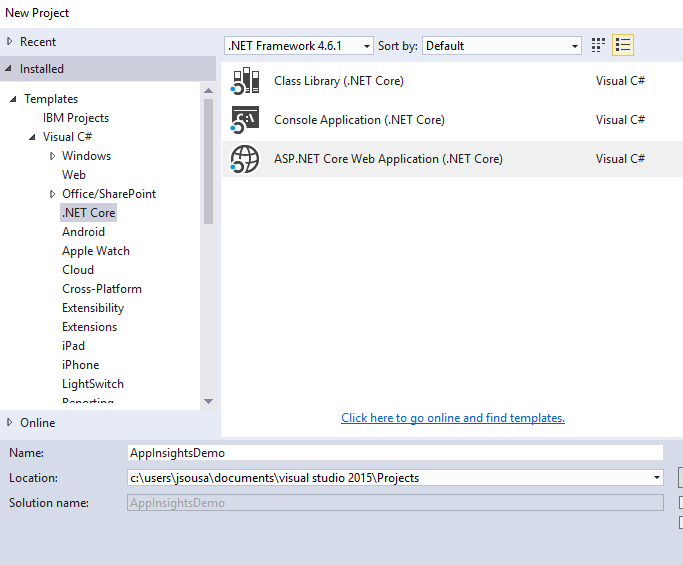Click the Visual C# label on Class Library row
Screen dimensions: 683x565
[620, 81]
